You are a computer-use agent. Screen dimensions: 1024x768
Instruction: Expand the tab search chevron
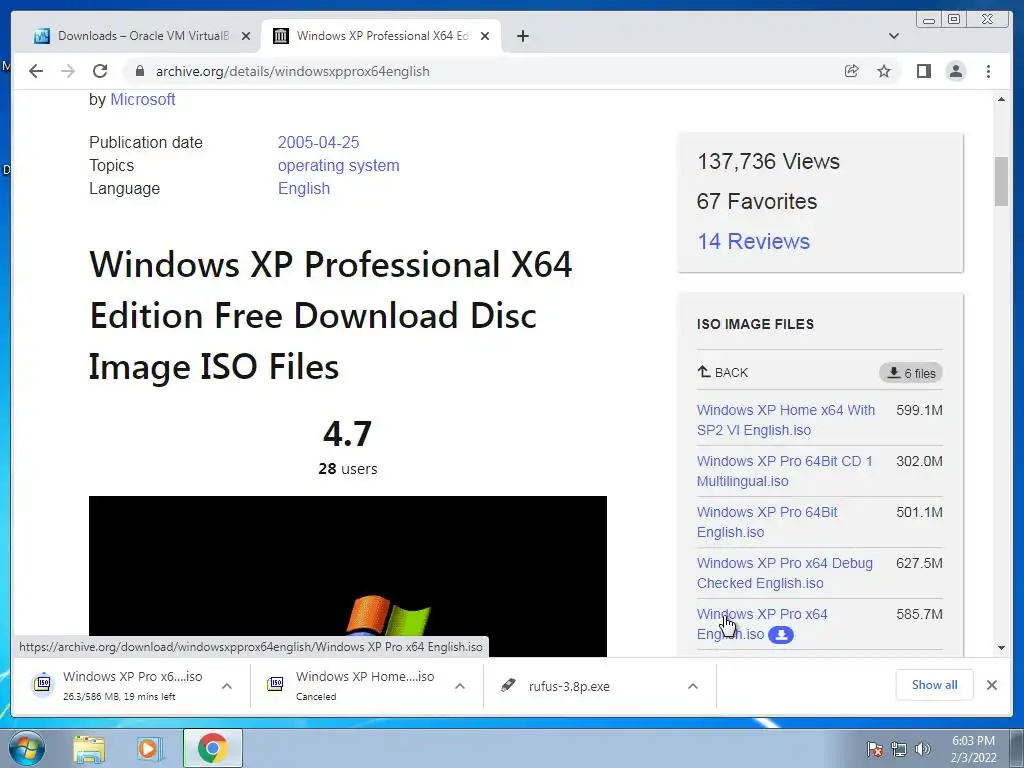pos(894,36)
